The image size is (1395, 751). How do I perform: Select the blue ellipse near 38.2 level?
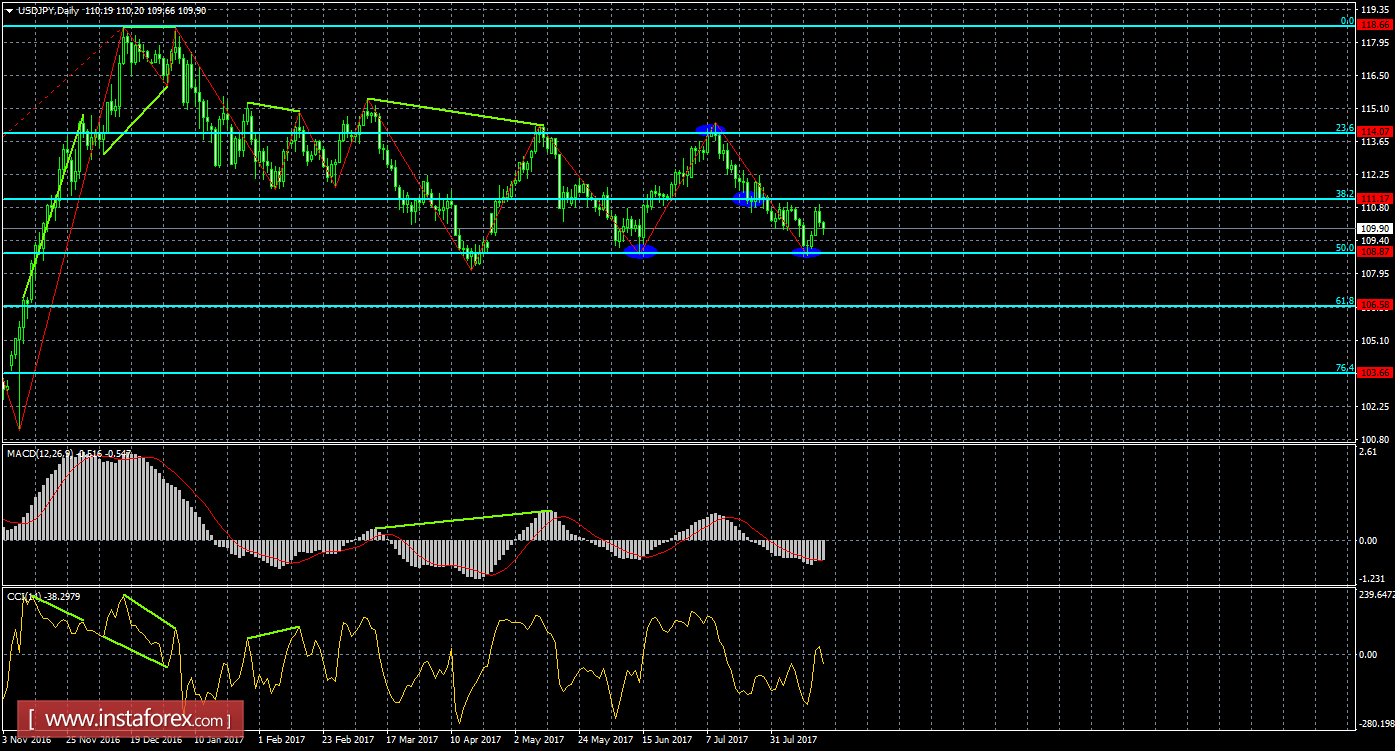[x=749, y=200]
